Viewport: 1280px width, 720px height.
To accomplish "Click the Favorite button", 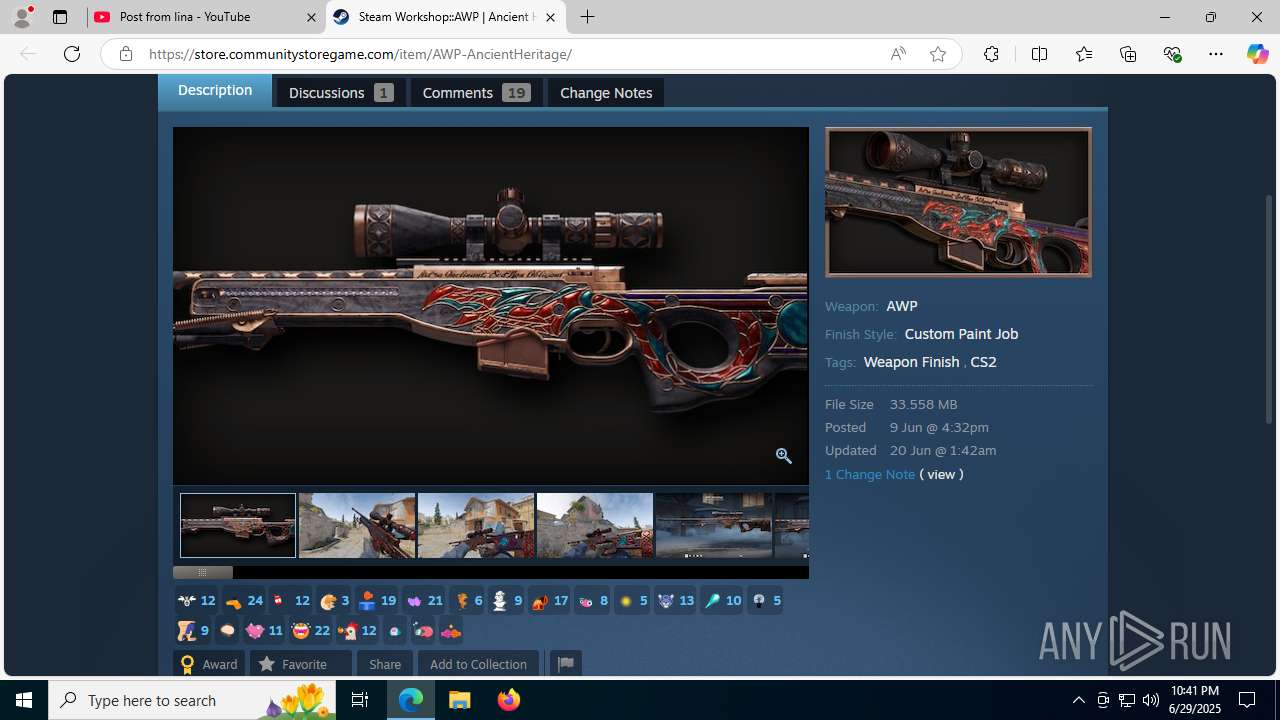I will 301,664.
